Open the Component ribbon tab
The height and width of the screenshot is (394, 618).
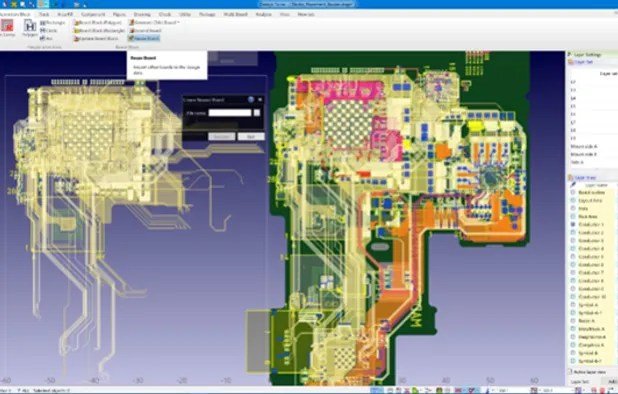pos(93,14)
